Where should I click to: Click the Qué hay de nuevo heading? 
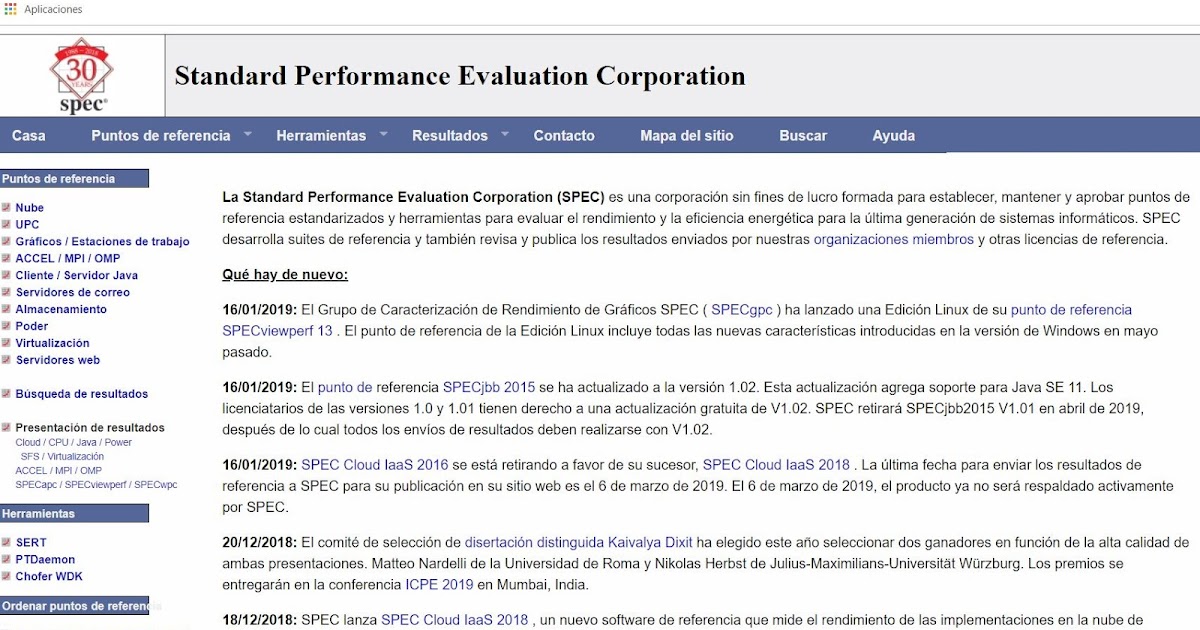(x=285, y=274)
